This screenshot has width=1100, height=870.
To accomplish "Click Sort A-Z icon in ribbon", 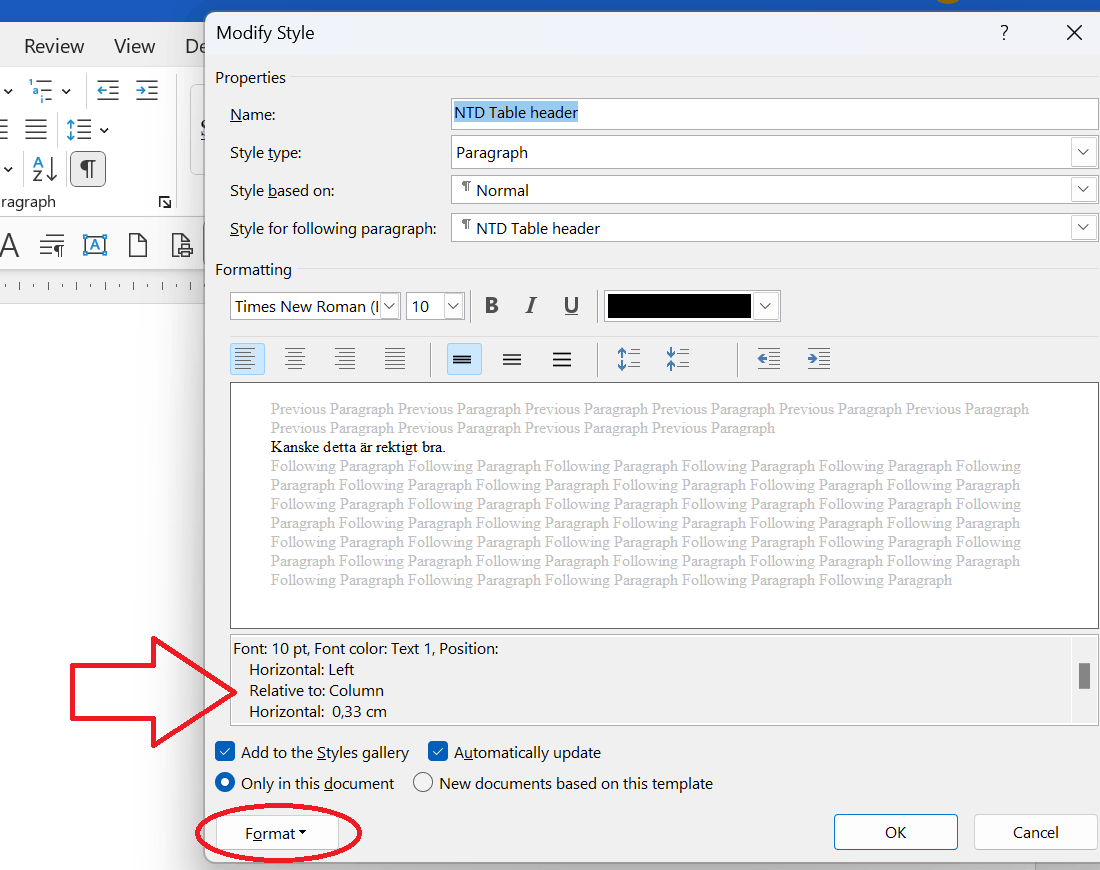I will [x=45, y=169].
